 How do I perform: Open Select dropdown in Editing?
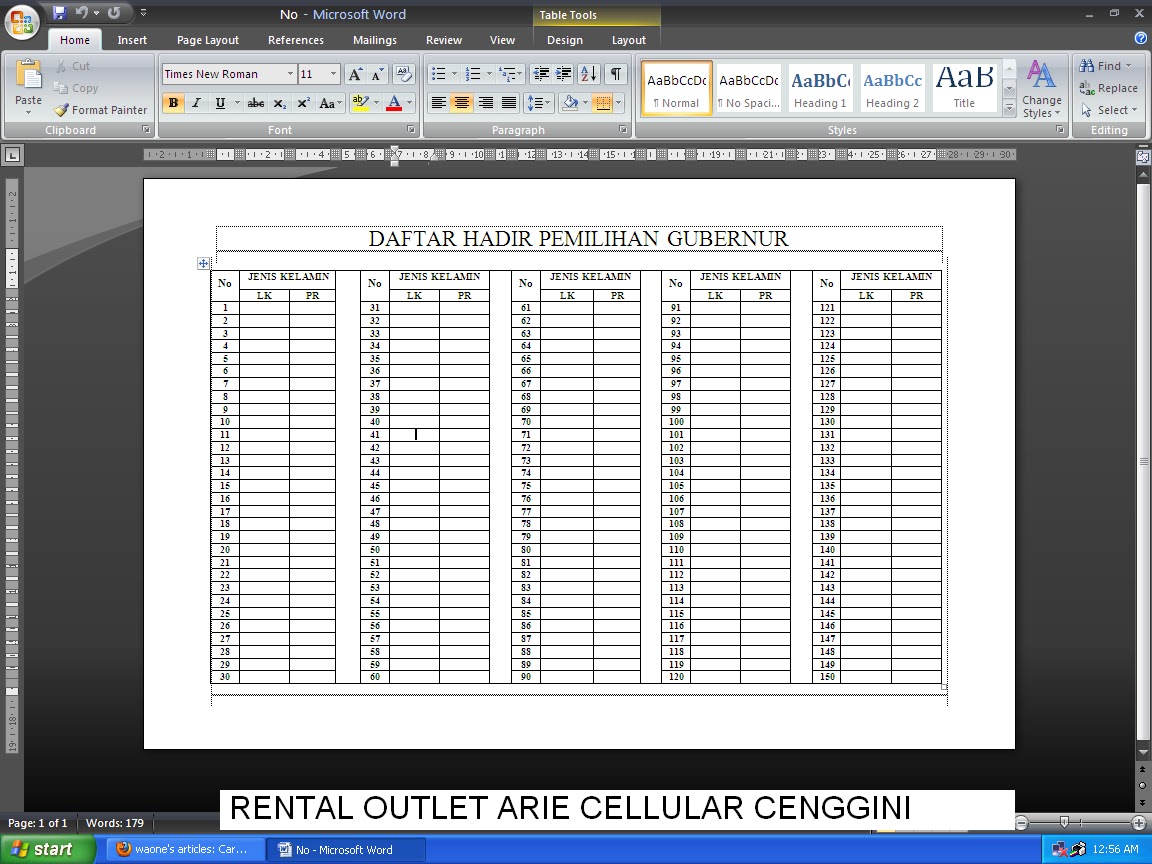(1109, 110)
